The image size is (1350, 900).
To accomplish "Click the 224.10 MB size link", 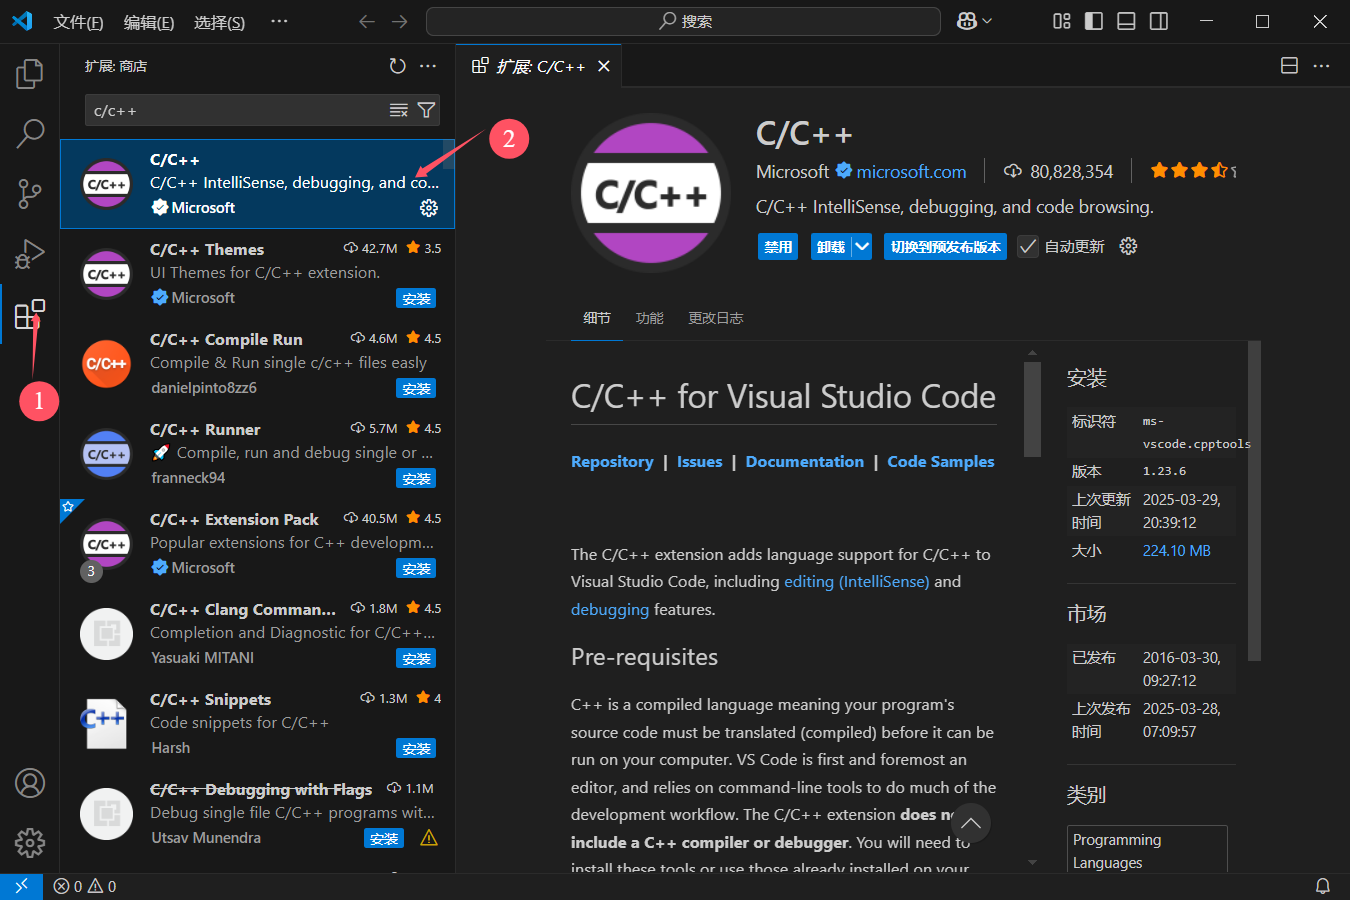I will [x=1176, y=550].
